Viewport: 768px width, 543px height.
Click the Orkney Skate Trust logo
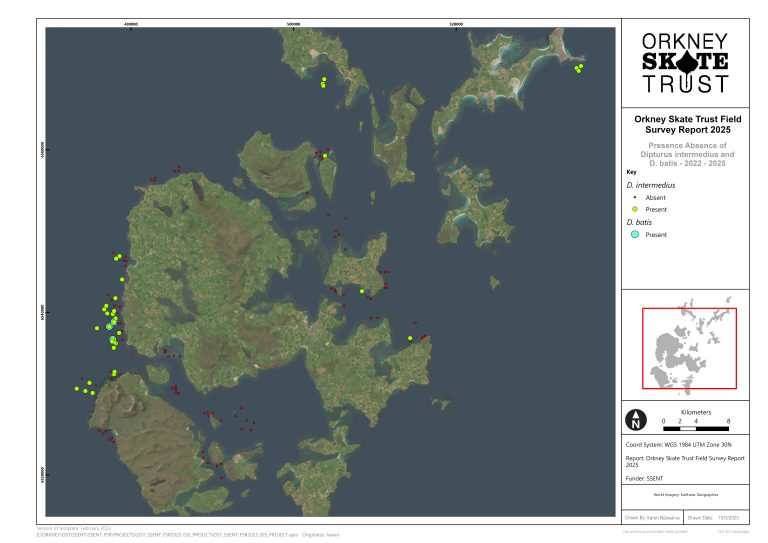(x=684, y=62)
